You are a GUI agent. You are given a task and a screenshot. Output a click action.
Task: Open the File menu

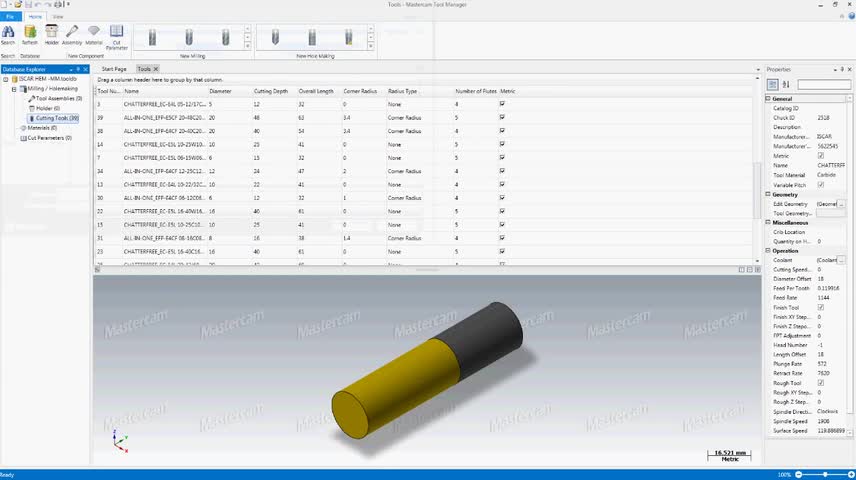[x=10, y=16]
